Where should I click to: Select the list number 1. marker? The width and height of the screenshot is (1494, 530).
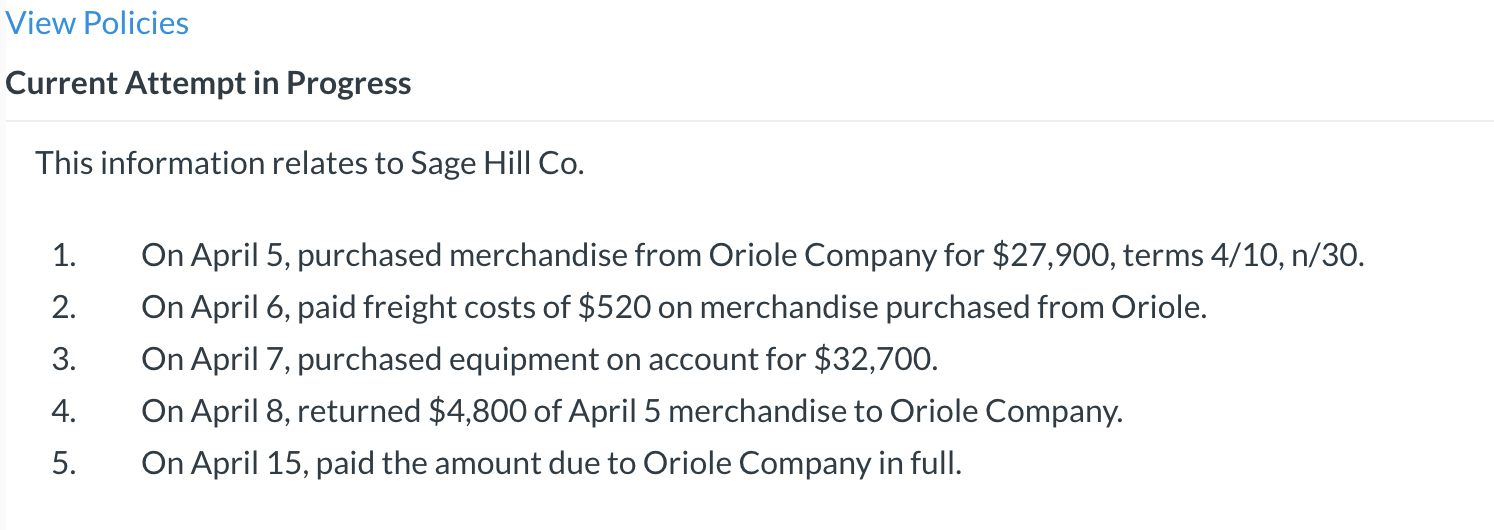coord(64,256)
